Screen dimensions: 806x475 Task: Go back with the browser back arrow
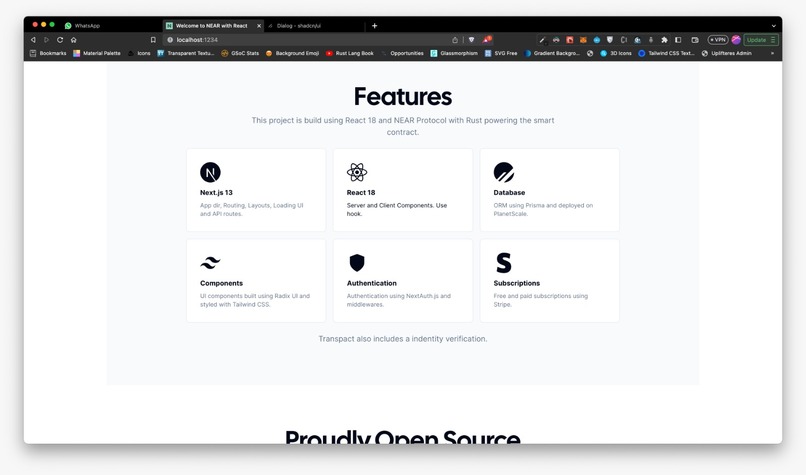pyautogui.click(x=33, y=40)
